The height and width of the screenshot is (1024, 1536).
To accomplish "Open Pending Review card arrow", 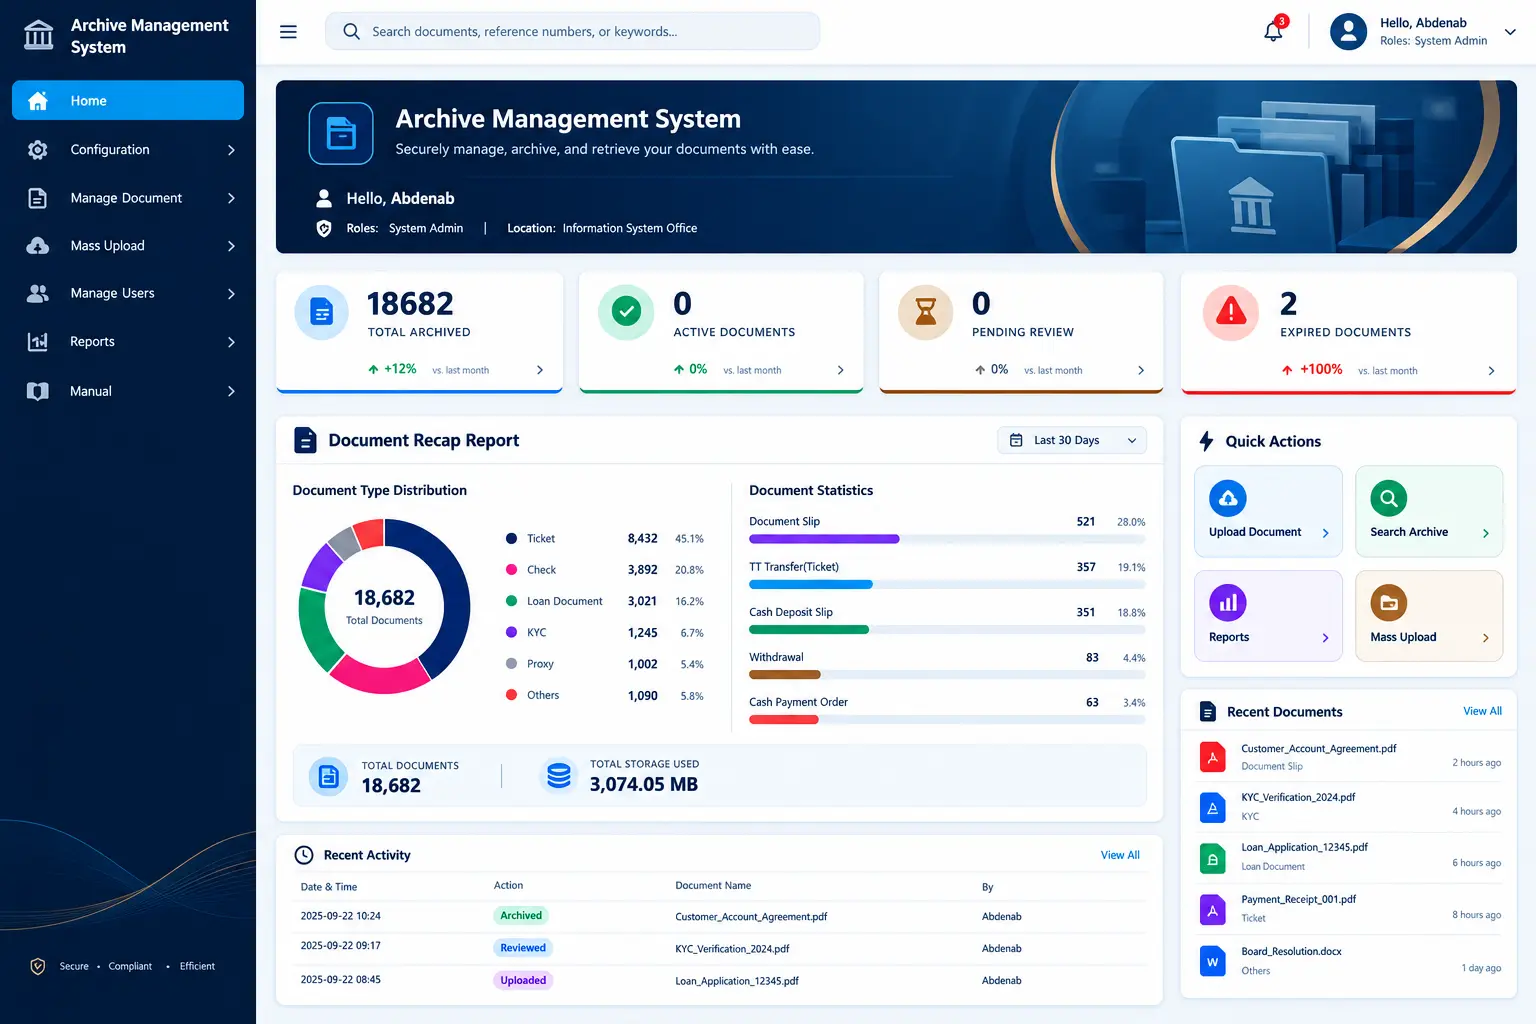I will coord(1141,370).
